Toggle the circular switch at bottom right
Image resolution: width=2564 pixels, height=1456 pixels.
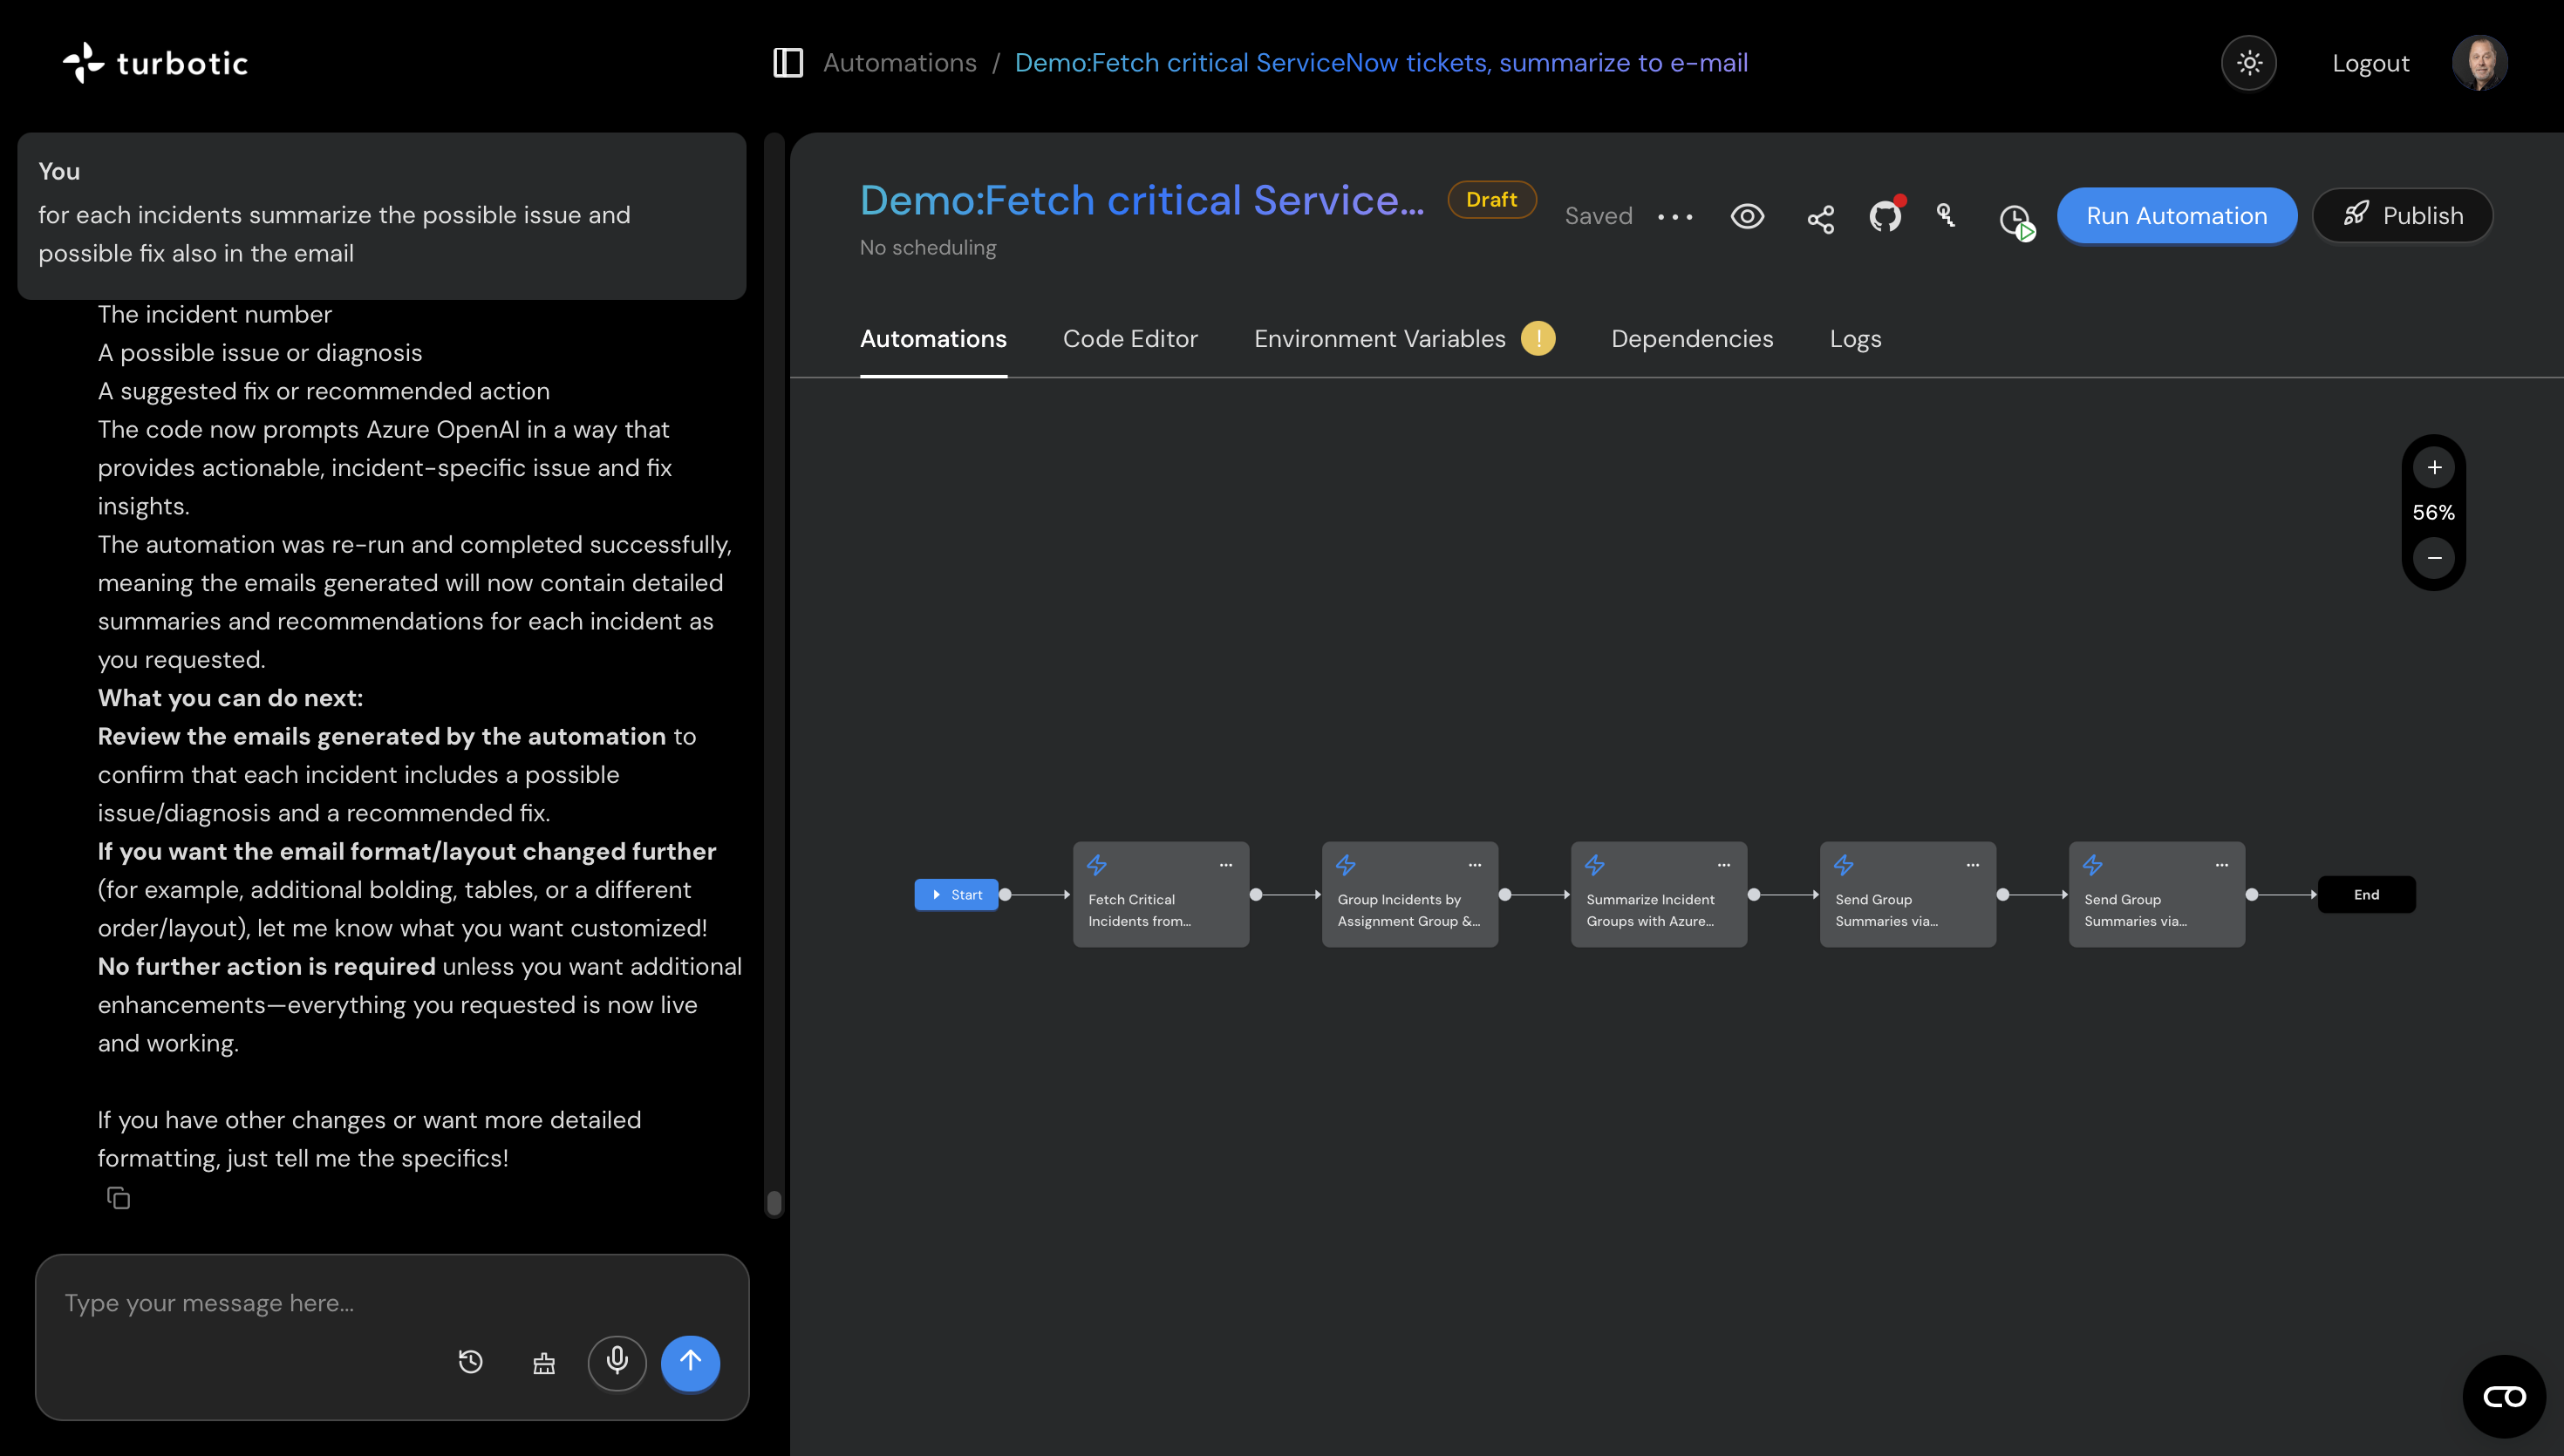pyautogui.click(x=2504, y=1395)
